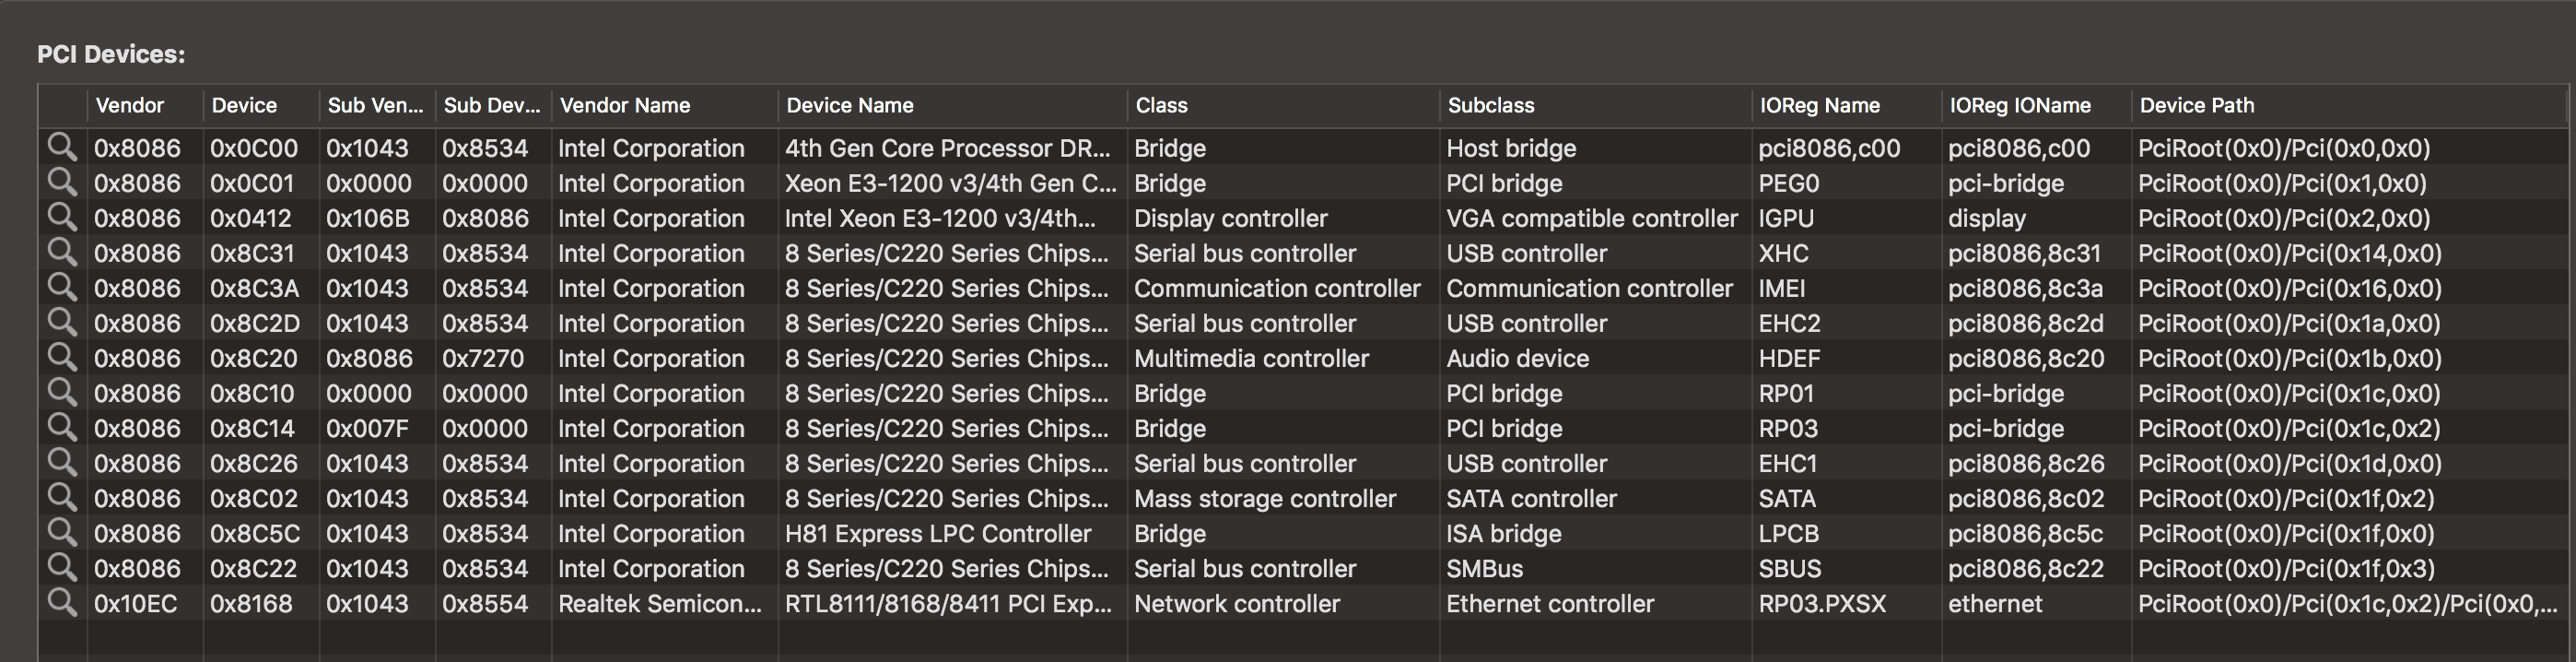Sort by Vendor column header
The image size is (2576, 662).
coord(145,106)
